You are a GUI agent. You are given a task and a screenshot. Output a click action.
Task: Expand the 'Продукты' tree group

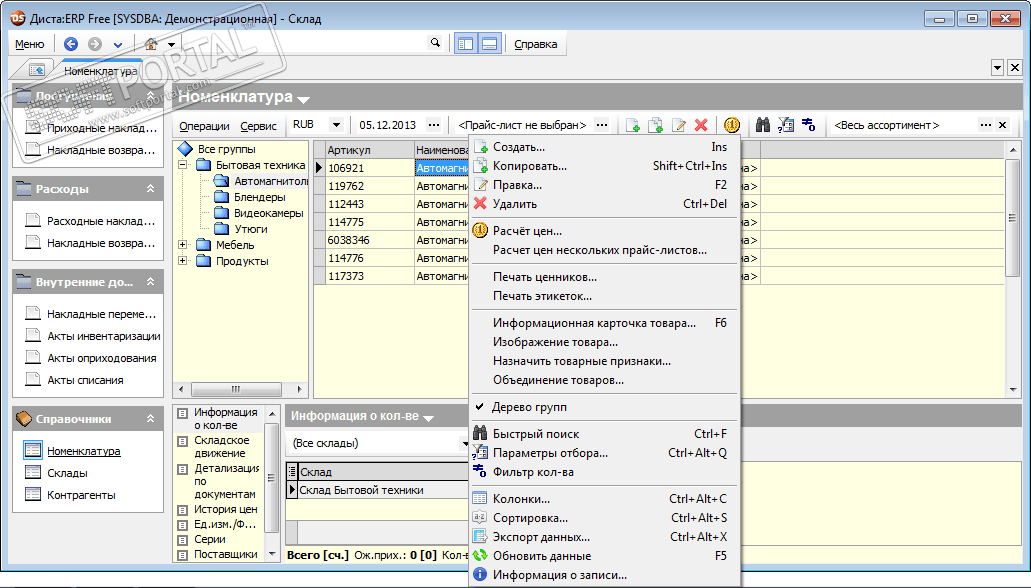[182, 261]
